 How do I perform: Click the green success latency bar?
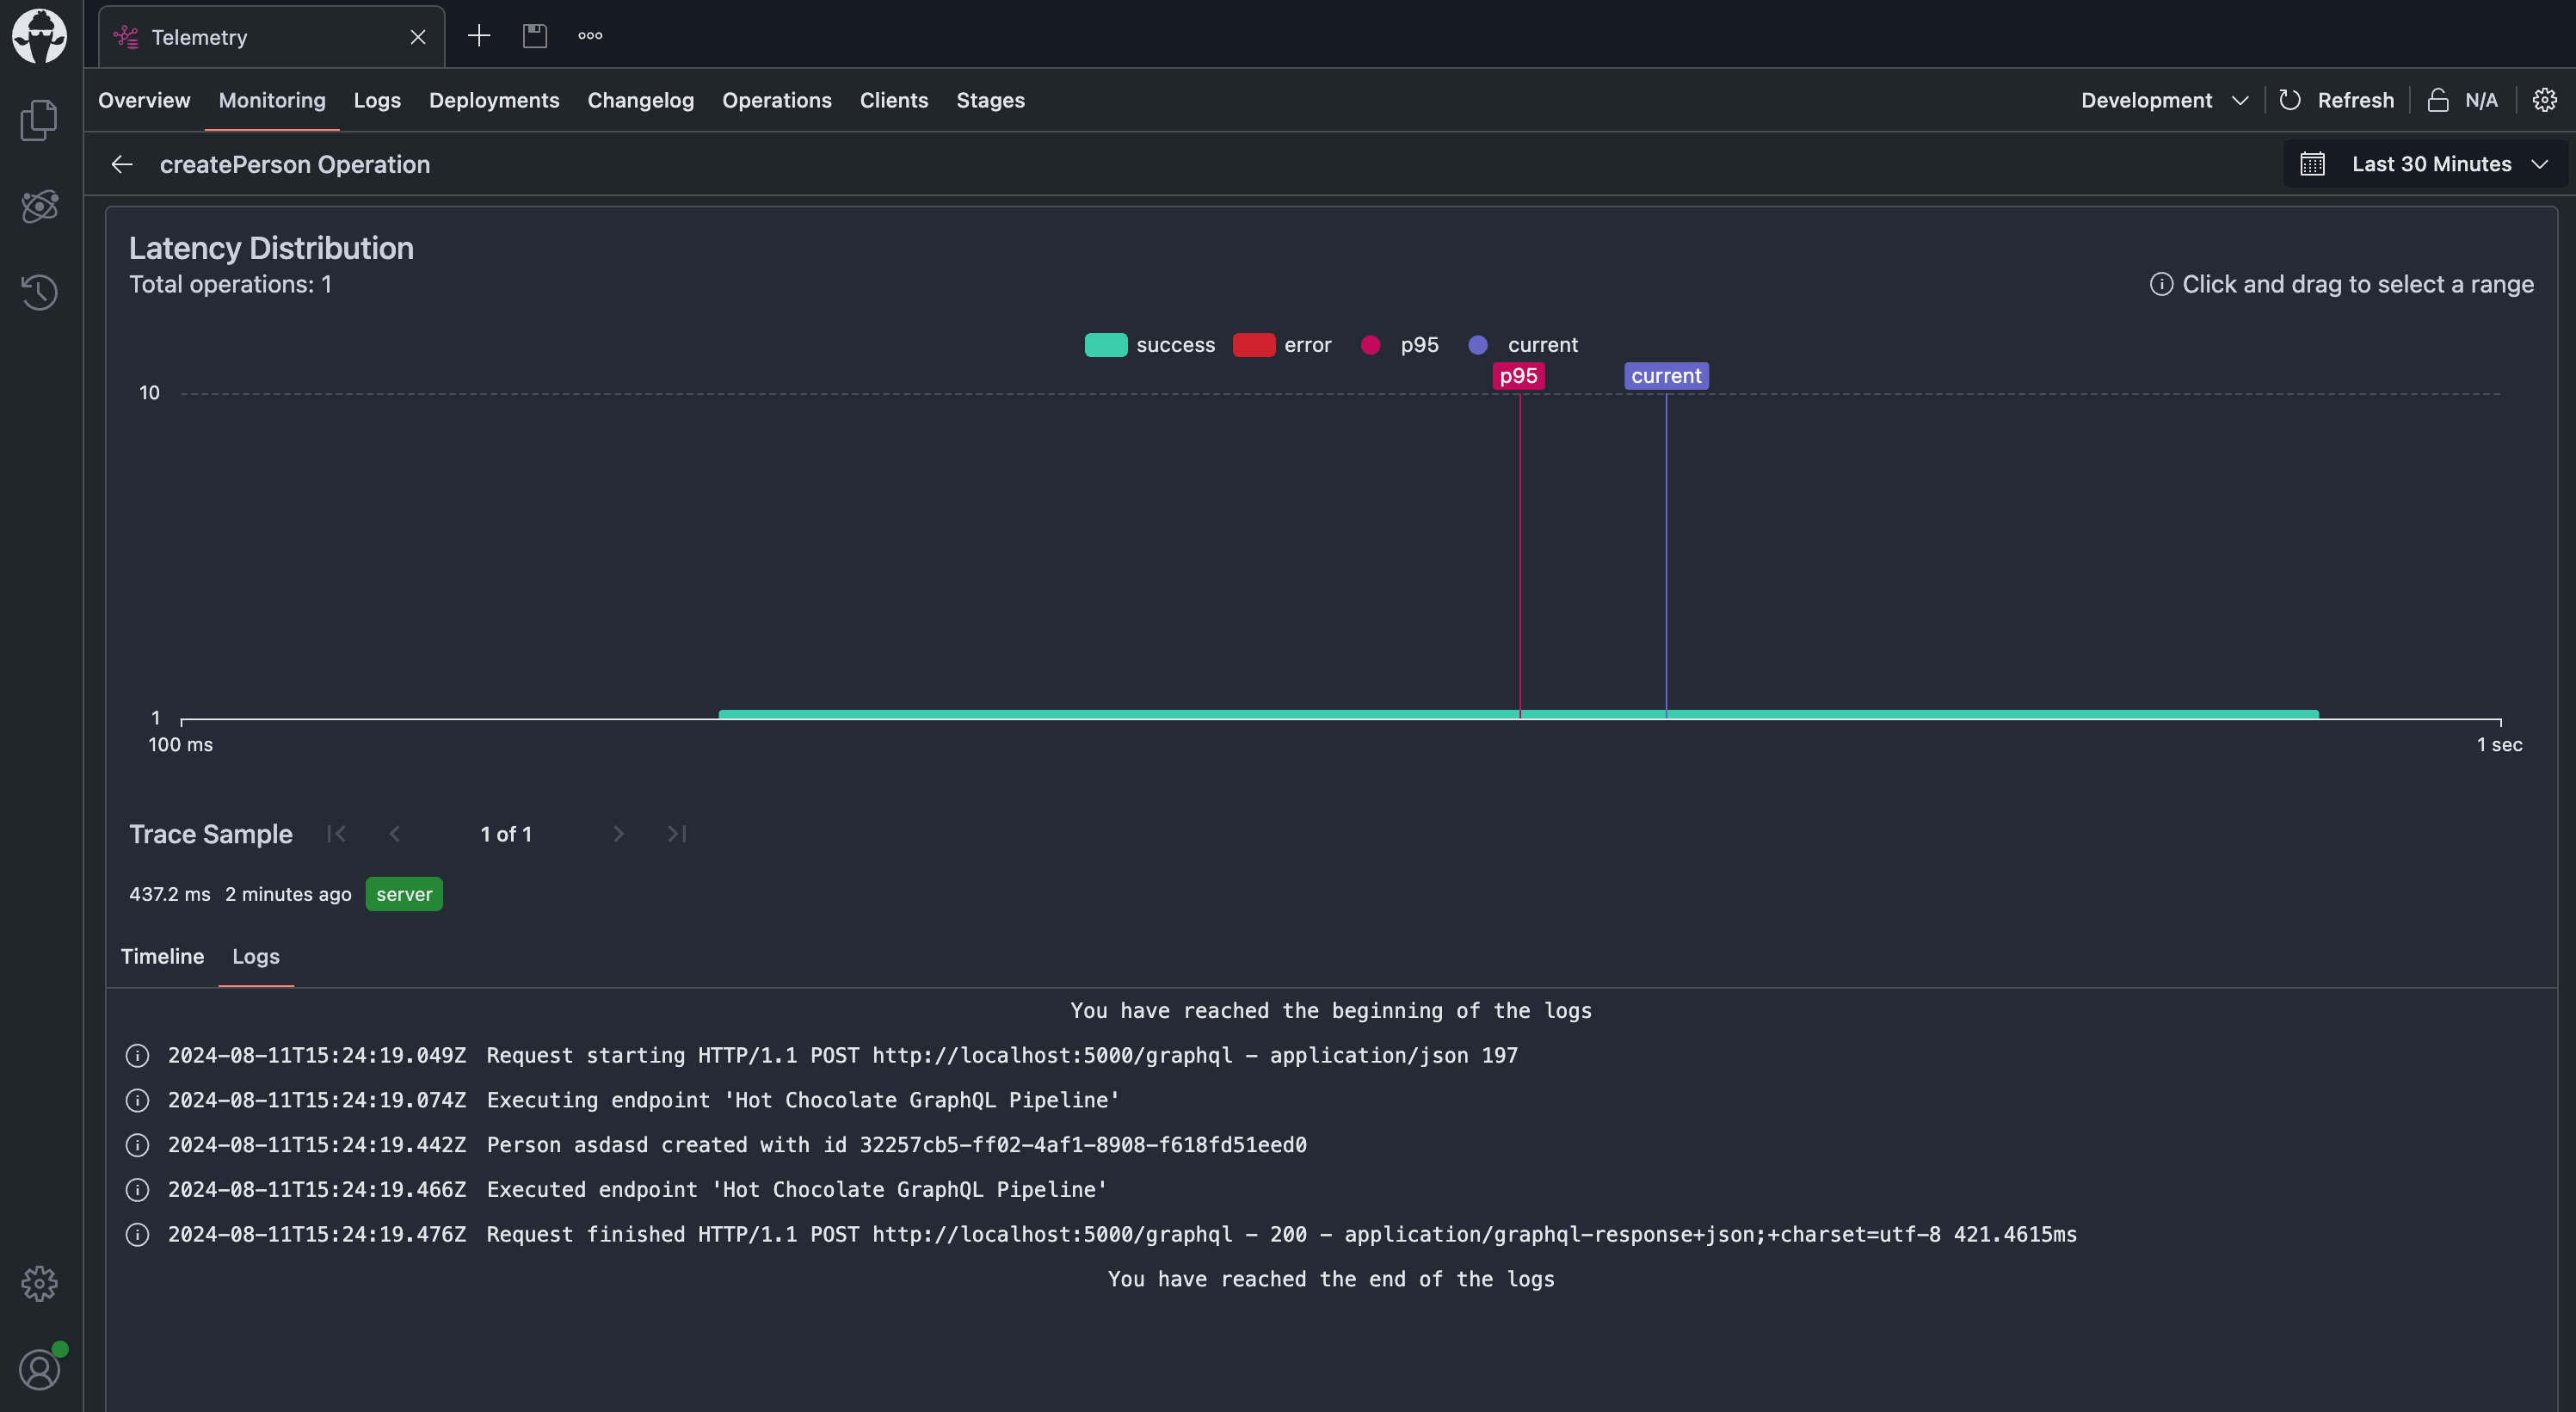[x=1518, y=714]
